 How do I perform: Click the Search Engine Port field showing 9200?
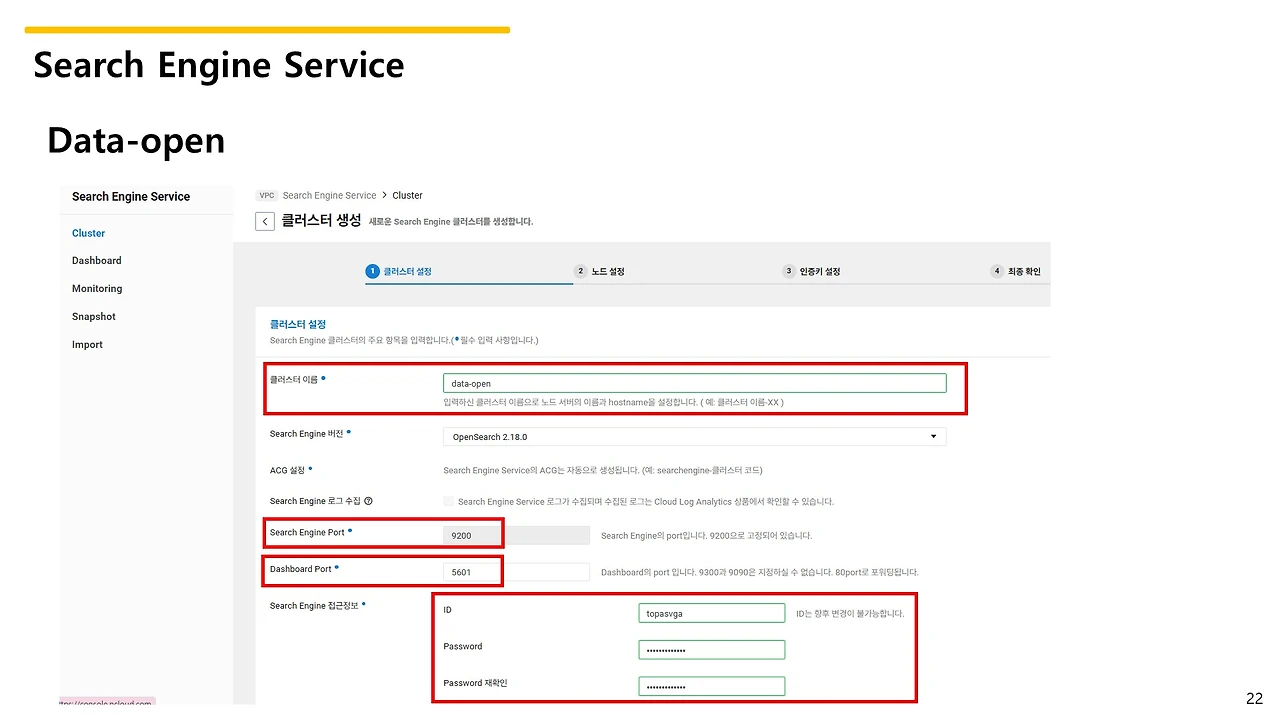pos(516,535)
